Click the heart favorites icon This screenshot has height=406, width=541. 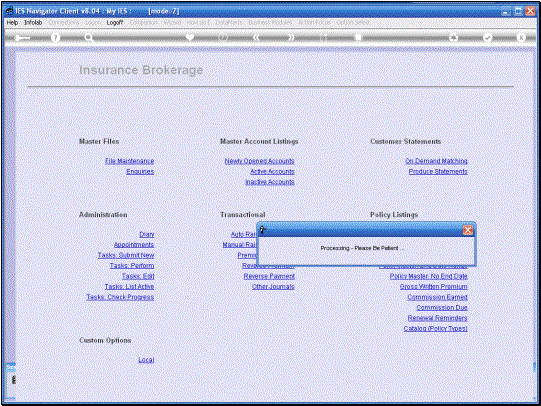click(x=190, y=37)
